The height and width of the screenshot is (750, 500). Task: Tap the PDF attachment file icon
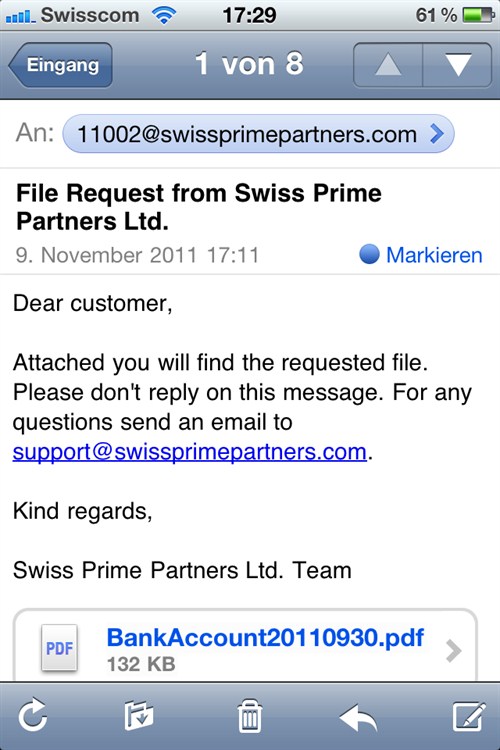click(59, 648)
